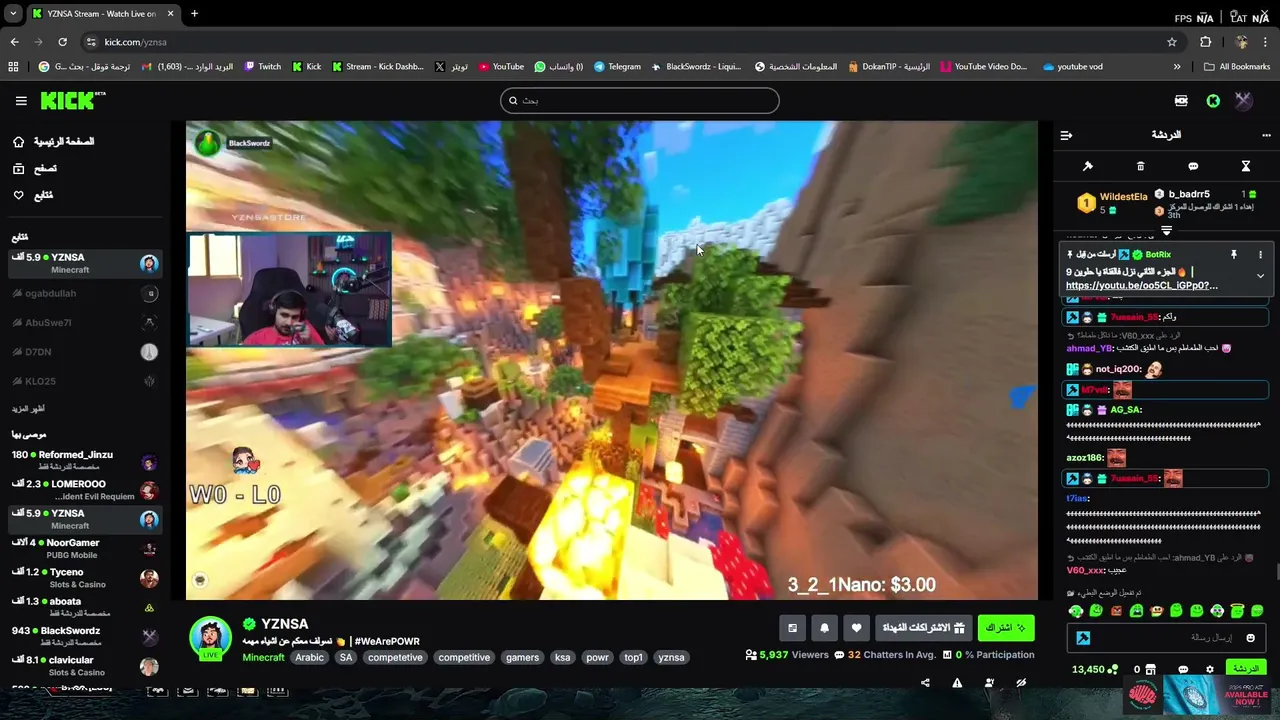
Task: Collapse the chat panel with the arrow-lines icon
Action: [1066, 135]
